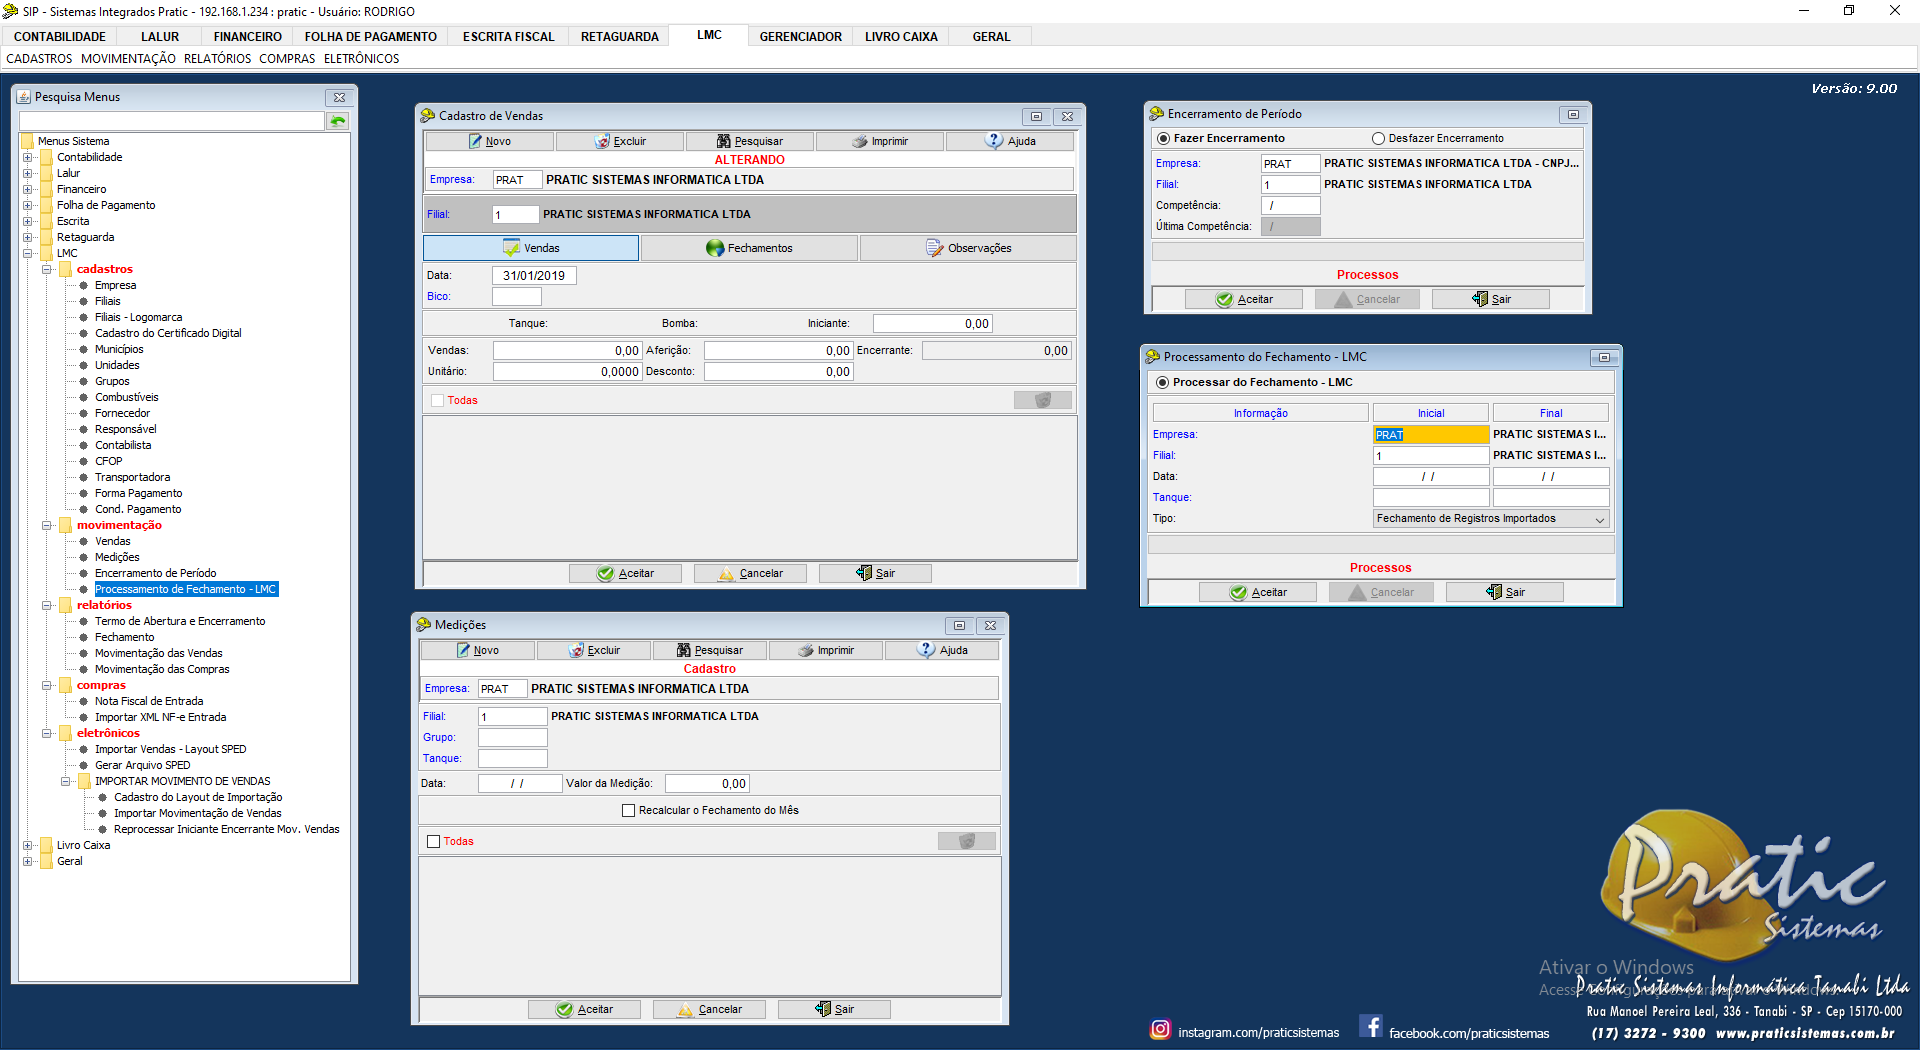Open the Facebook icon link
The width and height of the screenshot is (1920, 1050).
[1371, 1027]
